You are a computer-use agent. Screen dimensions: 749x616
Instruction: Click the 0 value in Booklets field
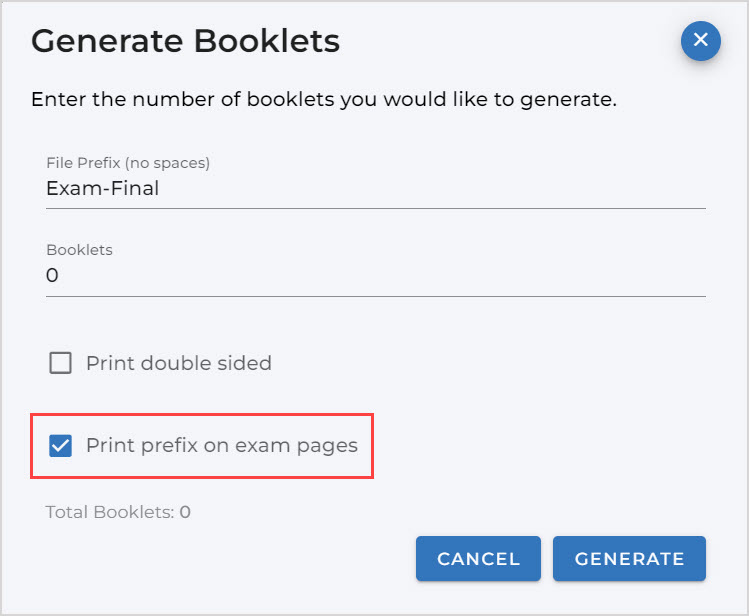click(53, 276)
